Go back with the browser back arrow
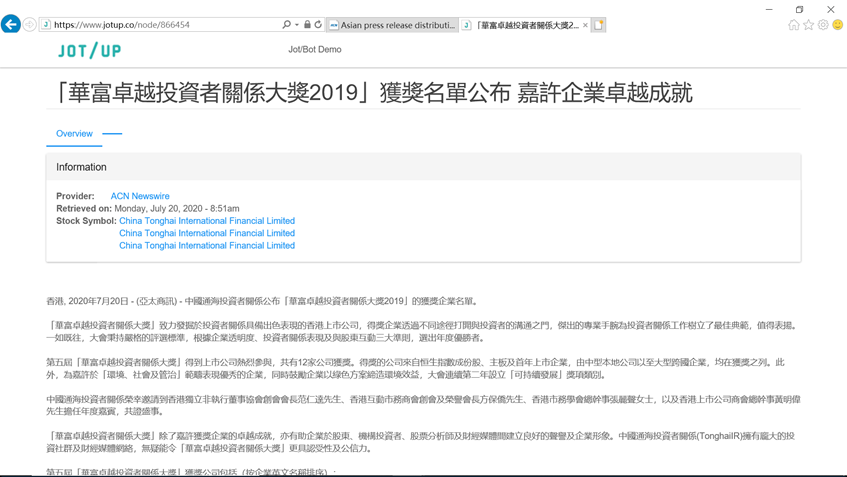The width and height of the screenshot is (847, 477). 11,24
